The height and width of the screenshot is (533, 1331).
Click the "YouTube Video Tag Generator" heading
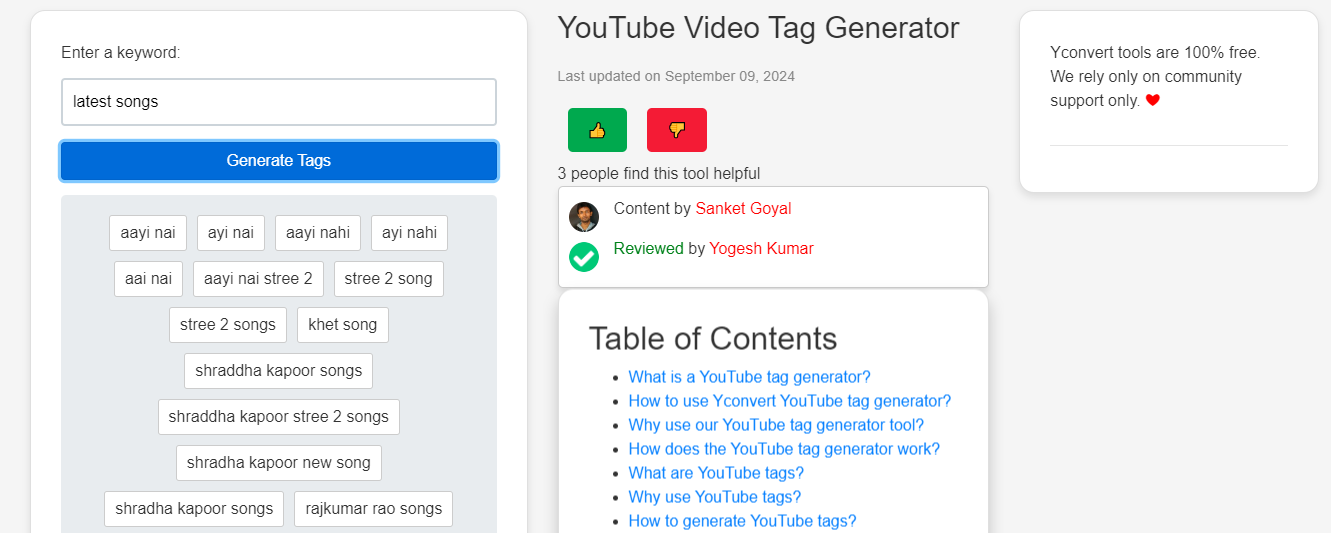(758, 29)
